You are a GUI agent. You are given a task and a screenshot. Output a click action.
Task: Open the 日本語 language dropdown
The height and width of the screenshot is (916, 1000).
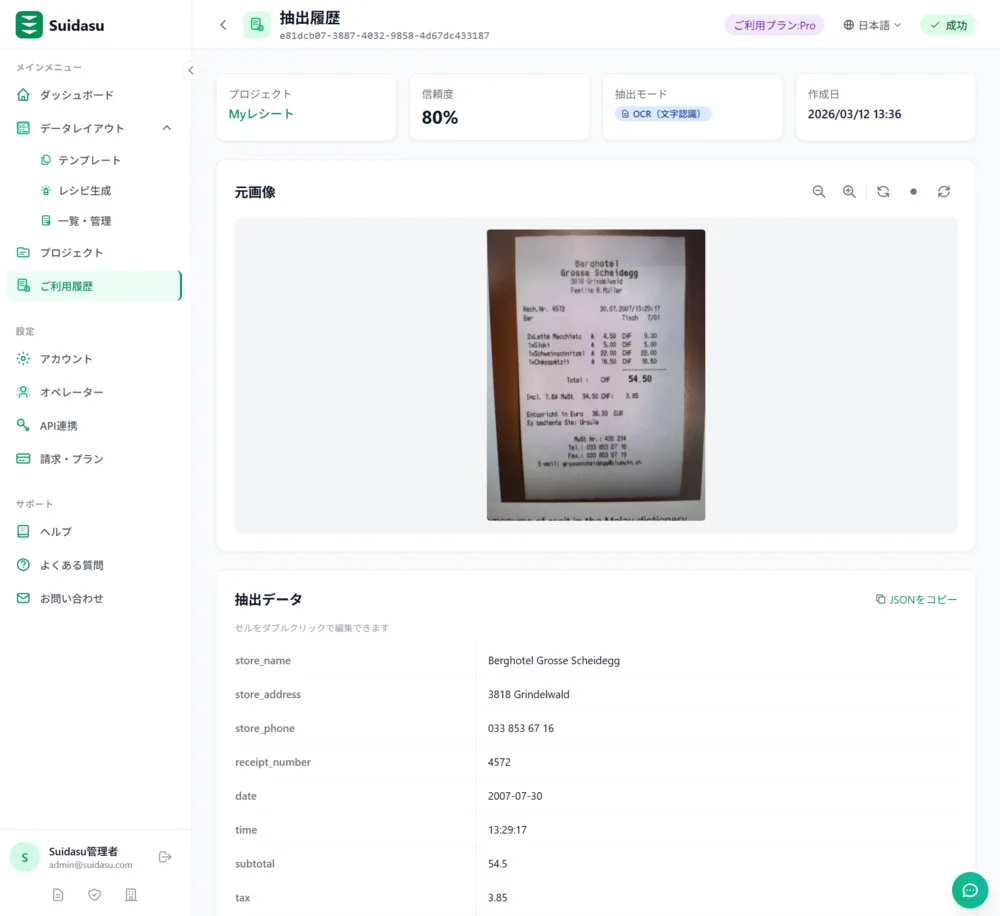[872, 26]
